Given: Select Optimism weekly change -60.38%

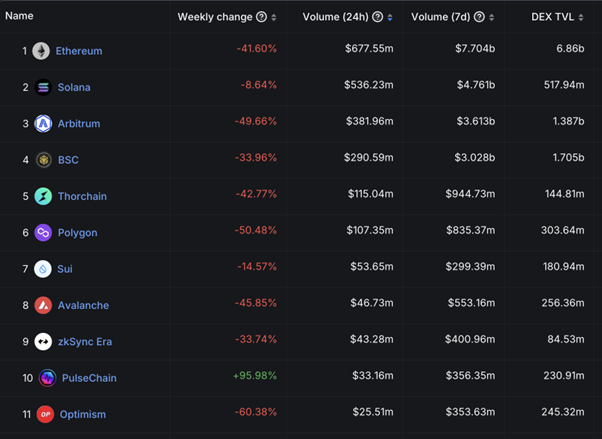Looking at the screenshot, I should [256, 412].
